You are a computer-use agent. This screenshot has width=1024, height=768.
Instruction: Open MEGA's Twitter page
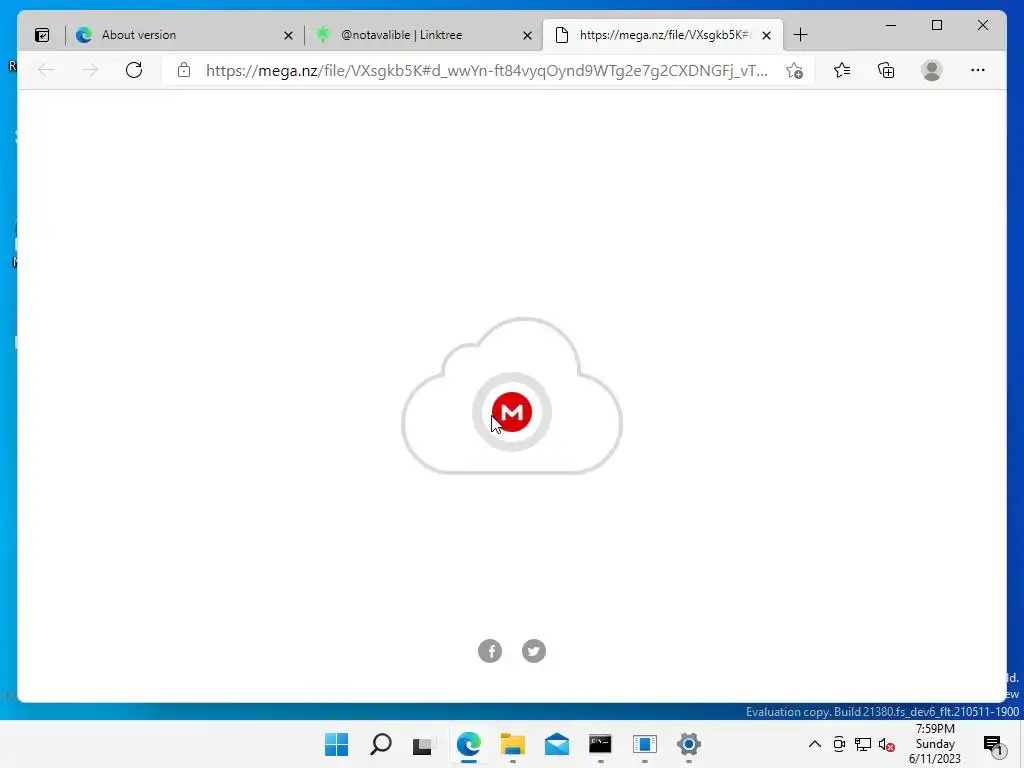point(534,651)
